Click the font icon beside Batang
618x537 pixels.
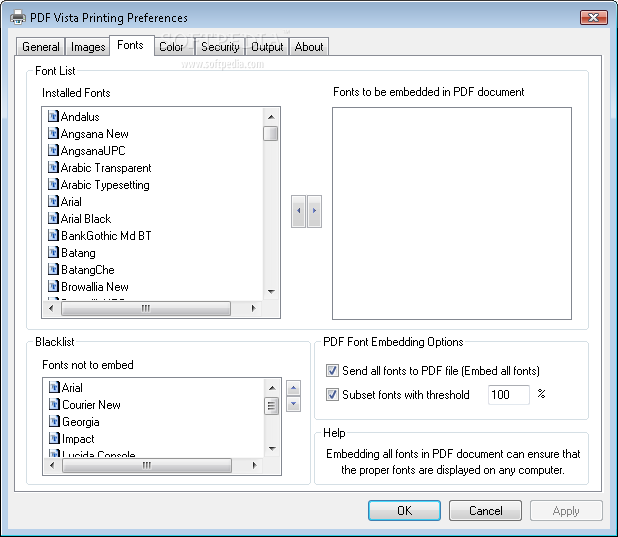pos(53,252)
